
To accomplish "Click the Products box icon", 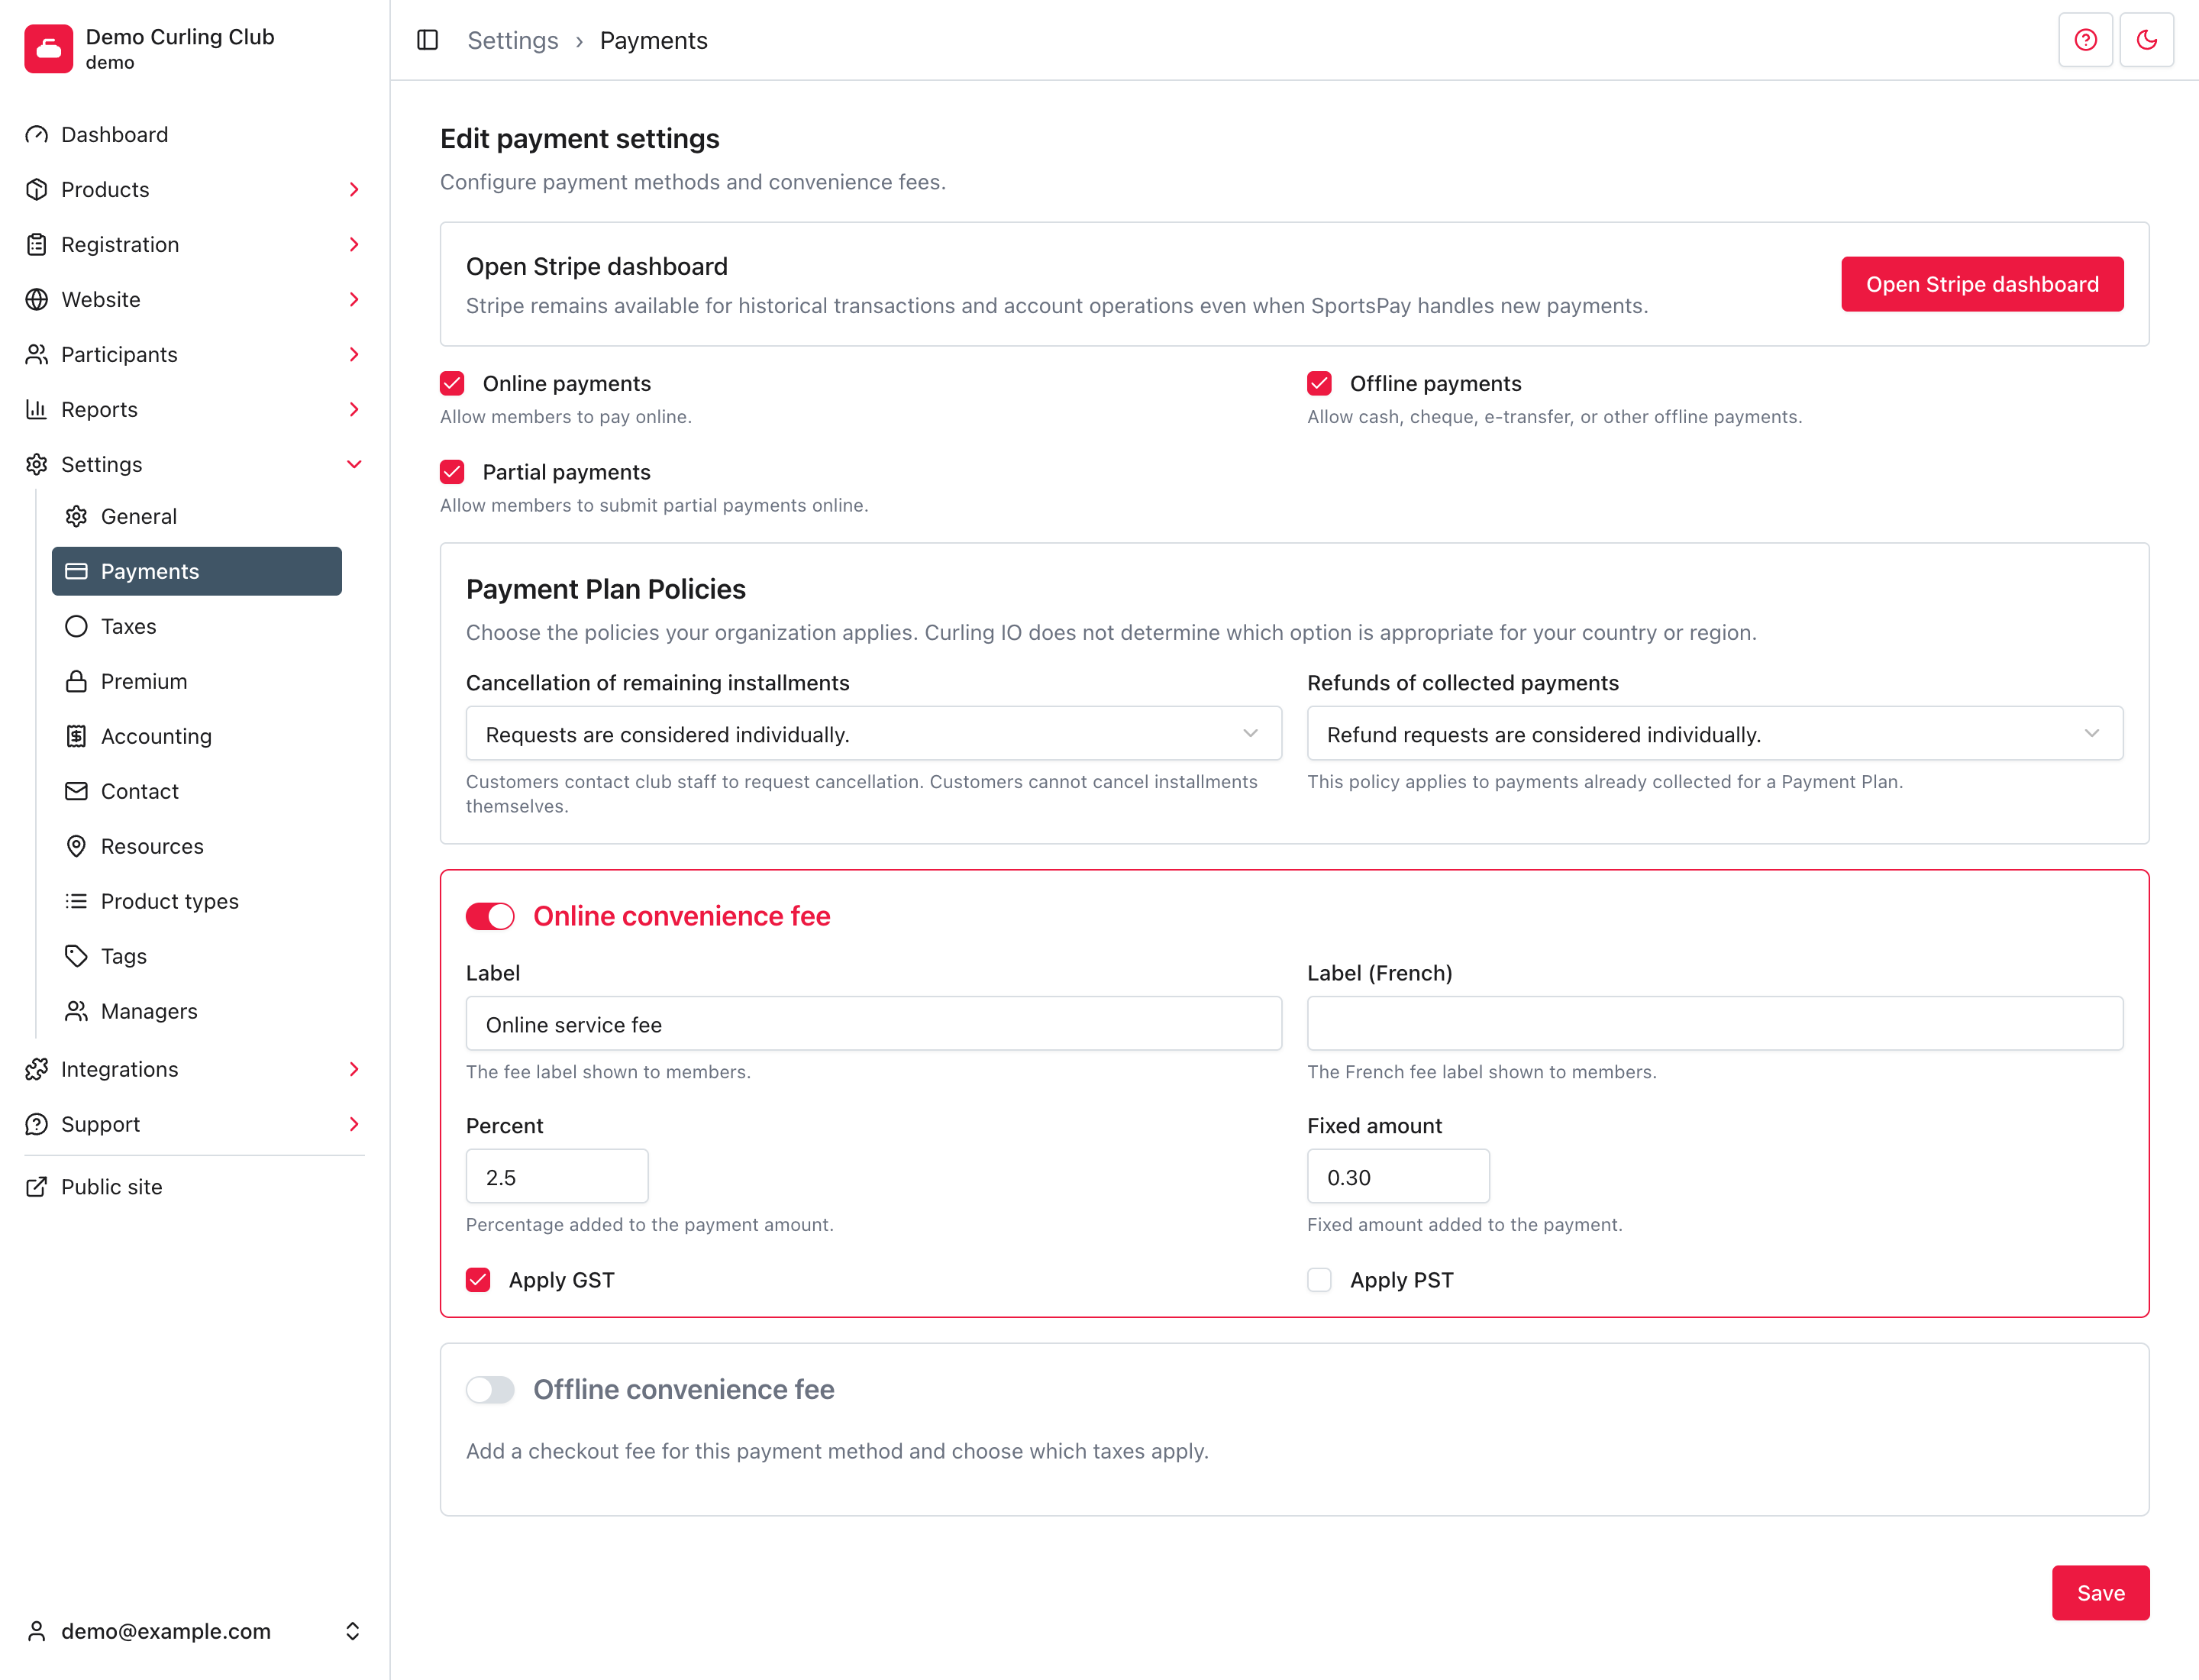I will (37, 189).
